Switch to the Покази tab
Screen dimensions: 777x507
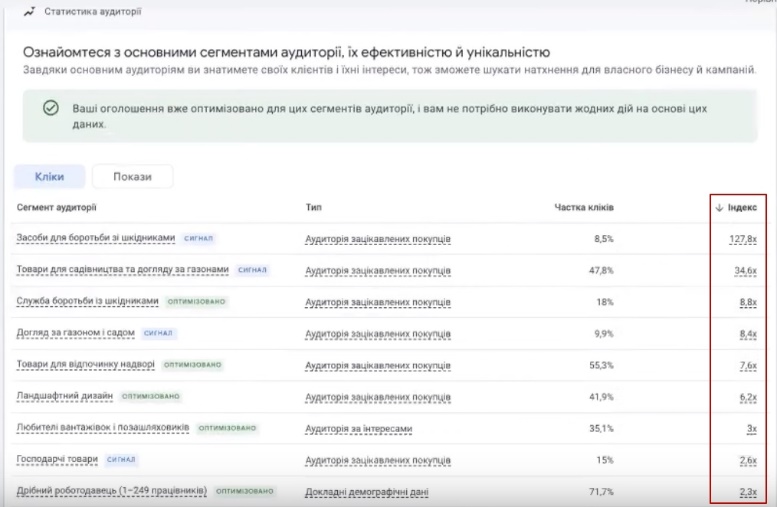132,177
